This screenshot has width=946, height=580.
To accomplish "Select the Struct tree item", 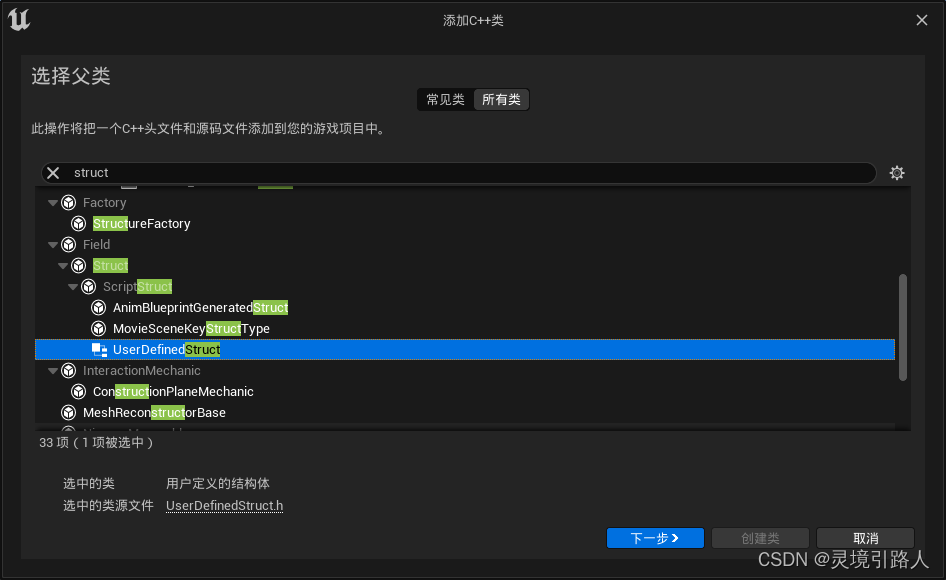I will click(110, 265).
